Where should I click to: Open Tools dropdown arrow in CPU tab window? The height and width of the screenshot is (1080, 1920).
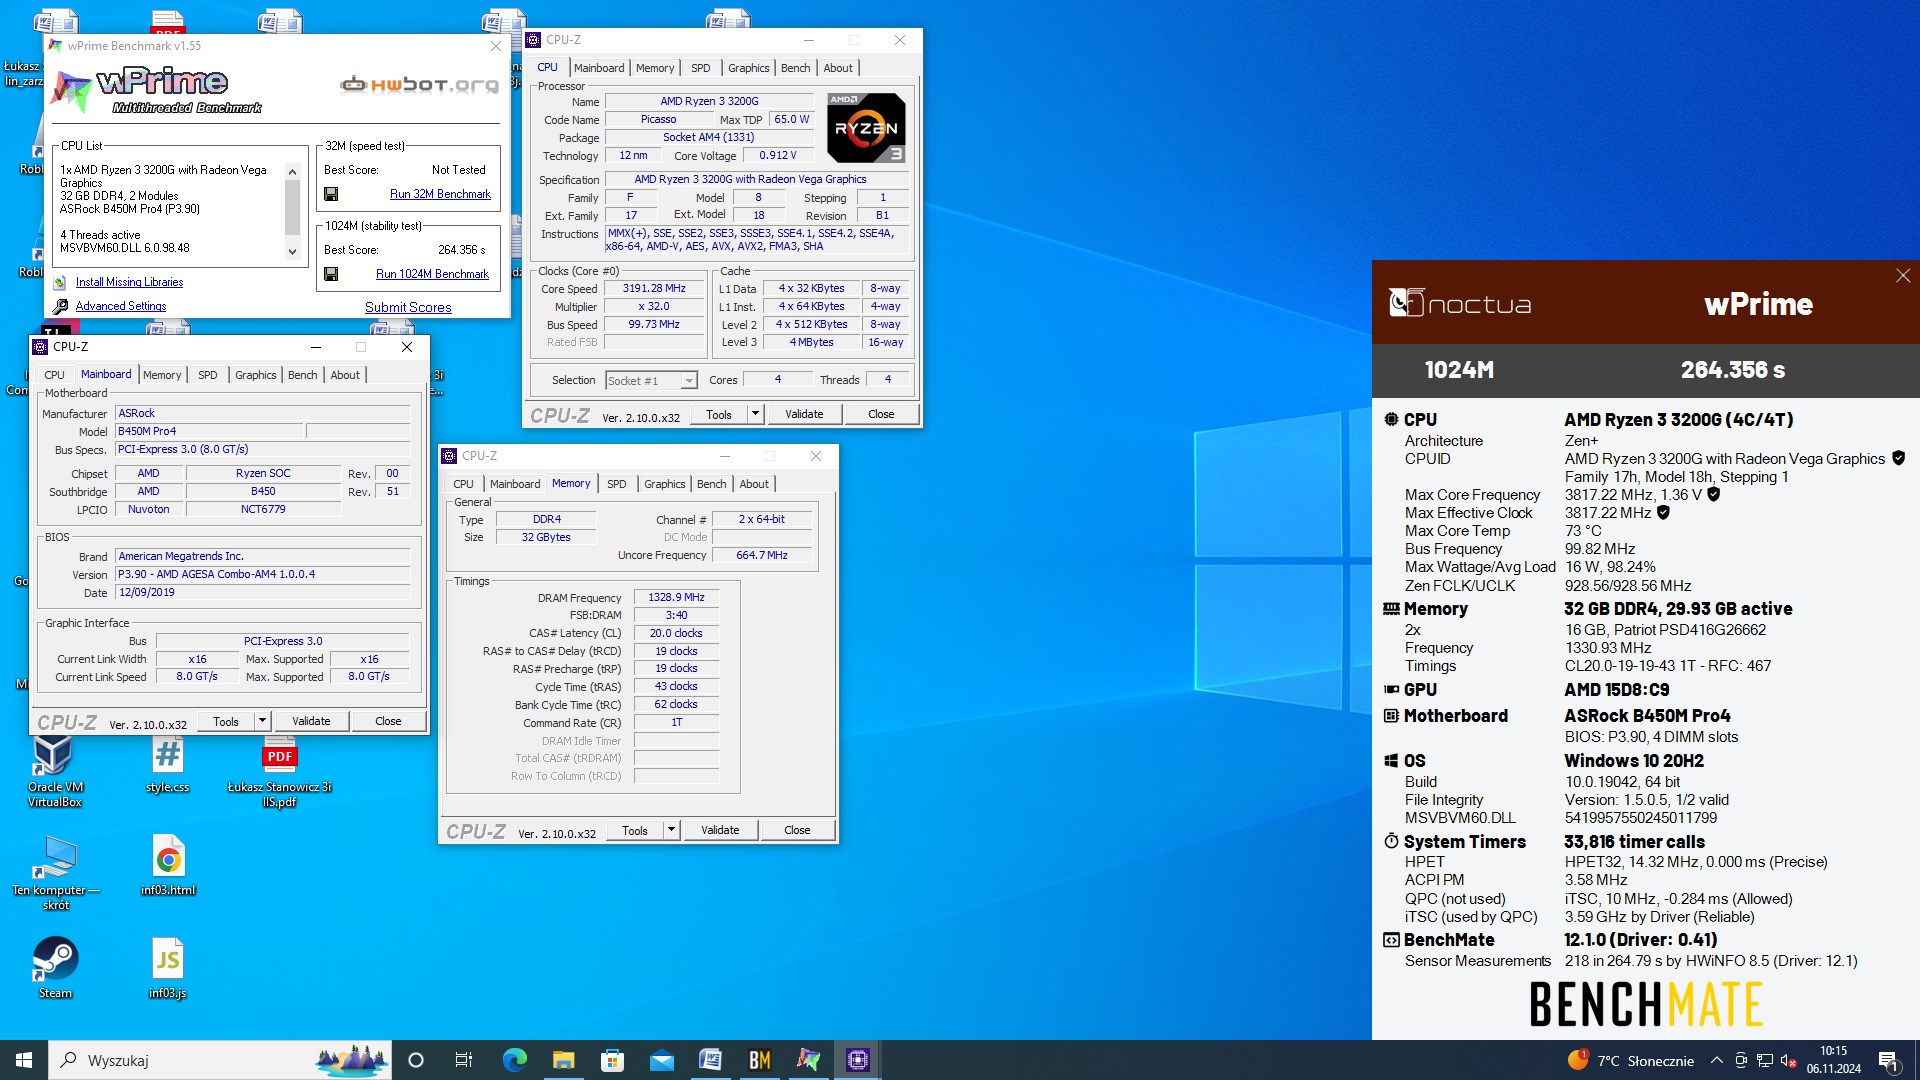point(756,414)
